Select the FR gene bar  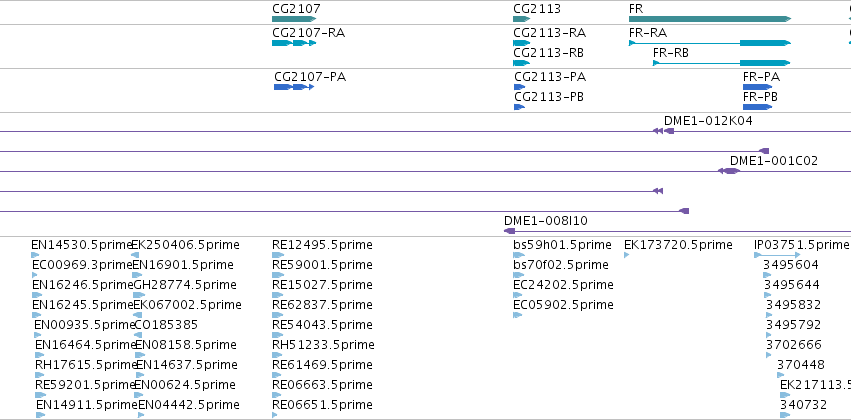pos(710,19)
